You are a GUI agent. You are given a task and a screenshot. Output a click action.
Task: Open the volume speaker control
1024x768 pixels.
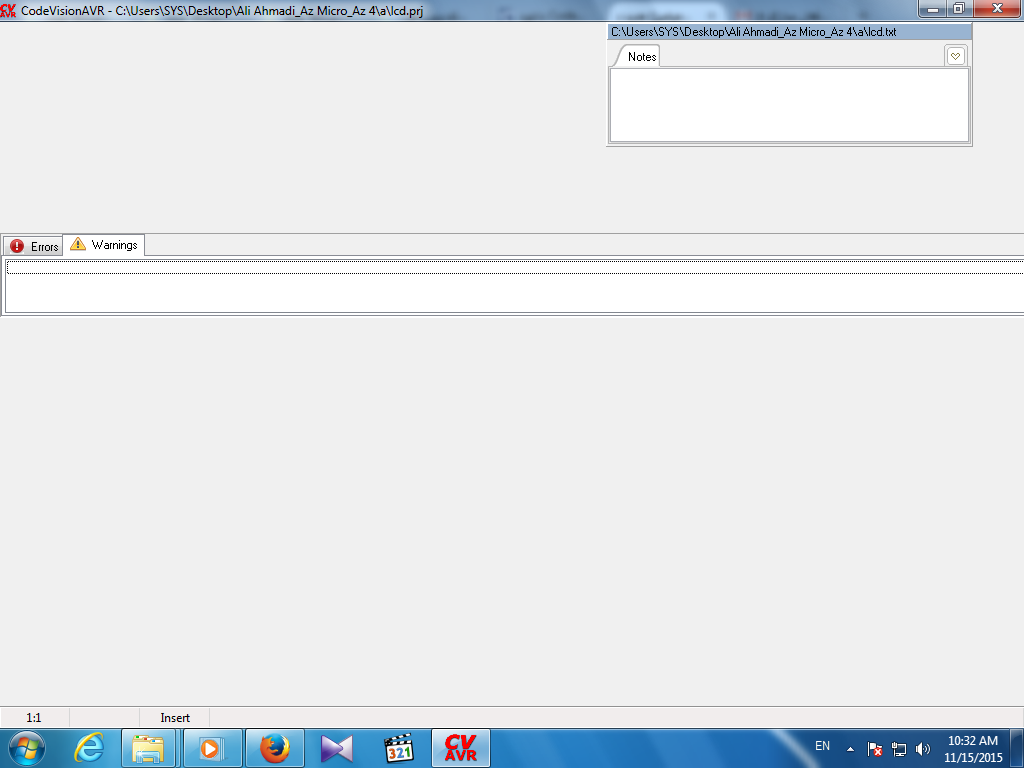pyautogui.click(x=922, y=748)
